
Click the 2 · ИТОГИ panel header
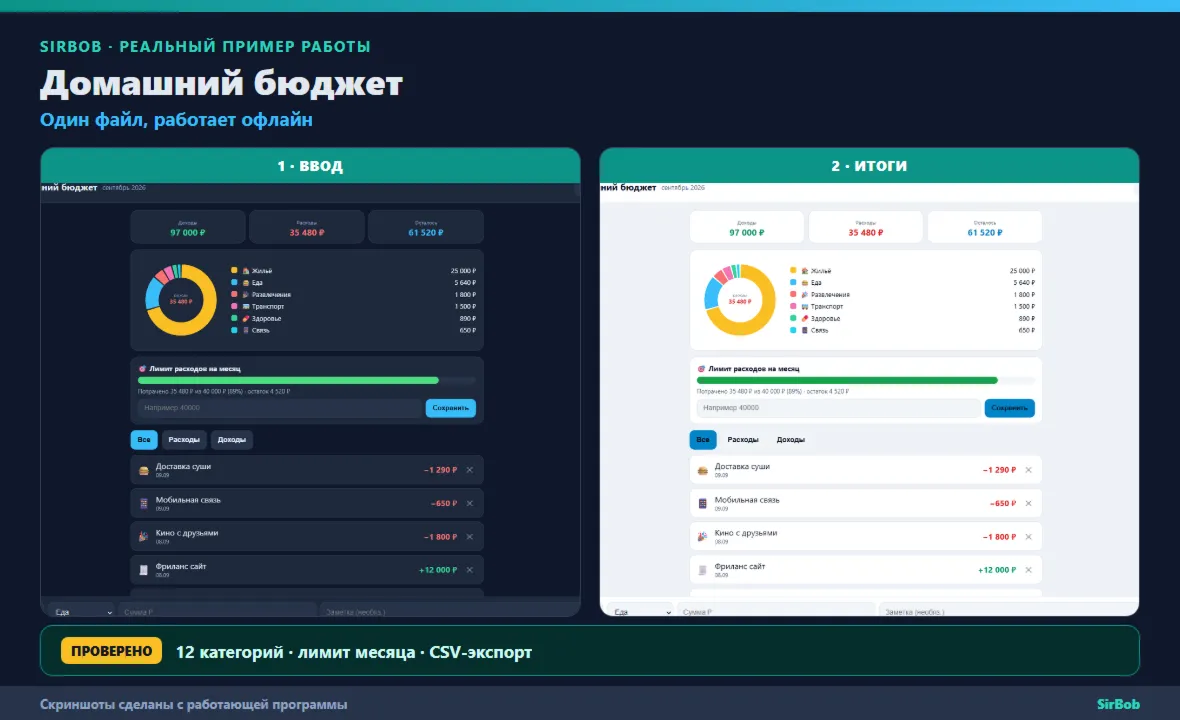[x=869, y=166]
